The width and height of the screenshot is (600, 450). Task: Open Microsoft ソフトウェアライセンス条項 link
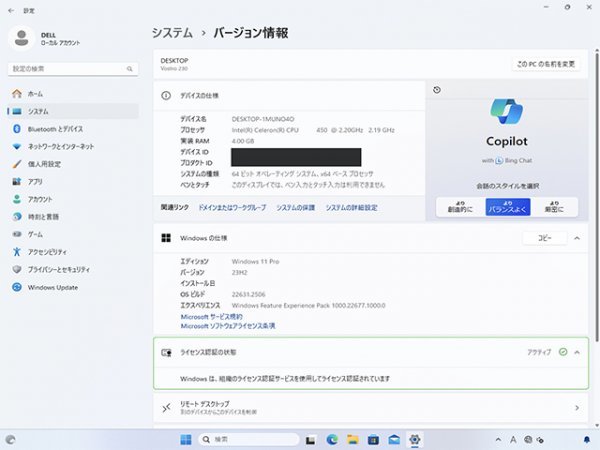[228, 326]
